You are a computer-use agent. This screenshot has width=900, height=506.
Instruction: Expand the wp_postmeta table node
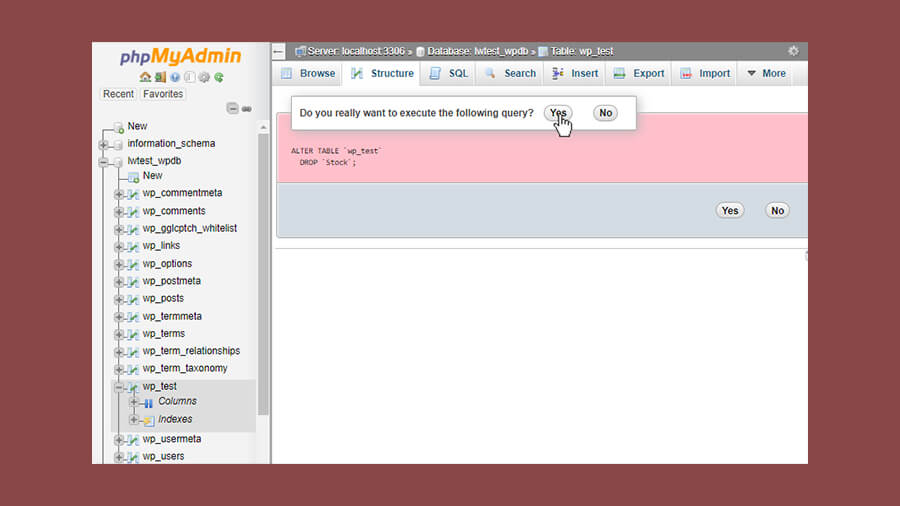119,282
